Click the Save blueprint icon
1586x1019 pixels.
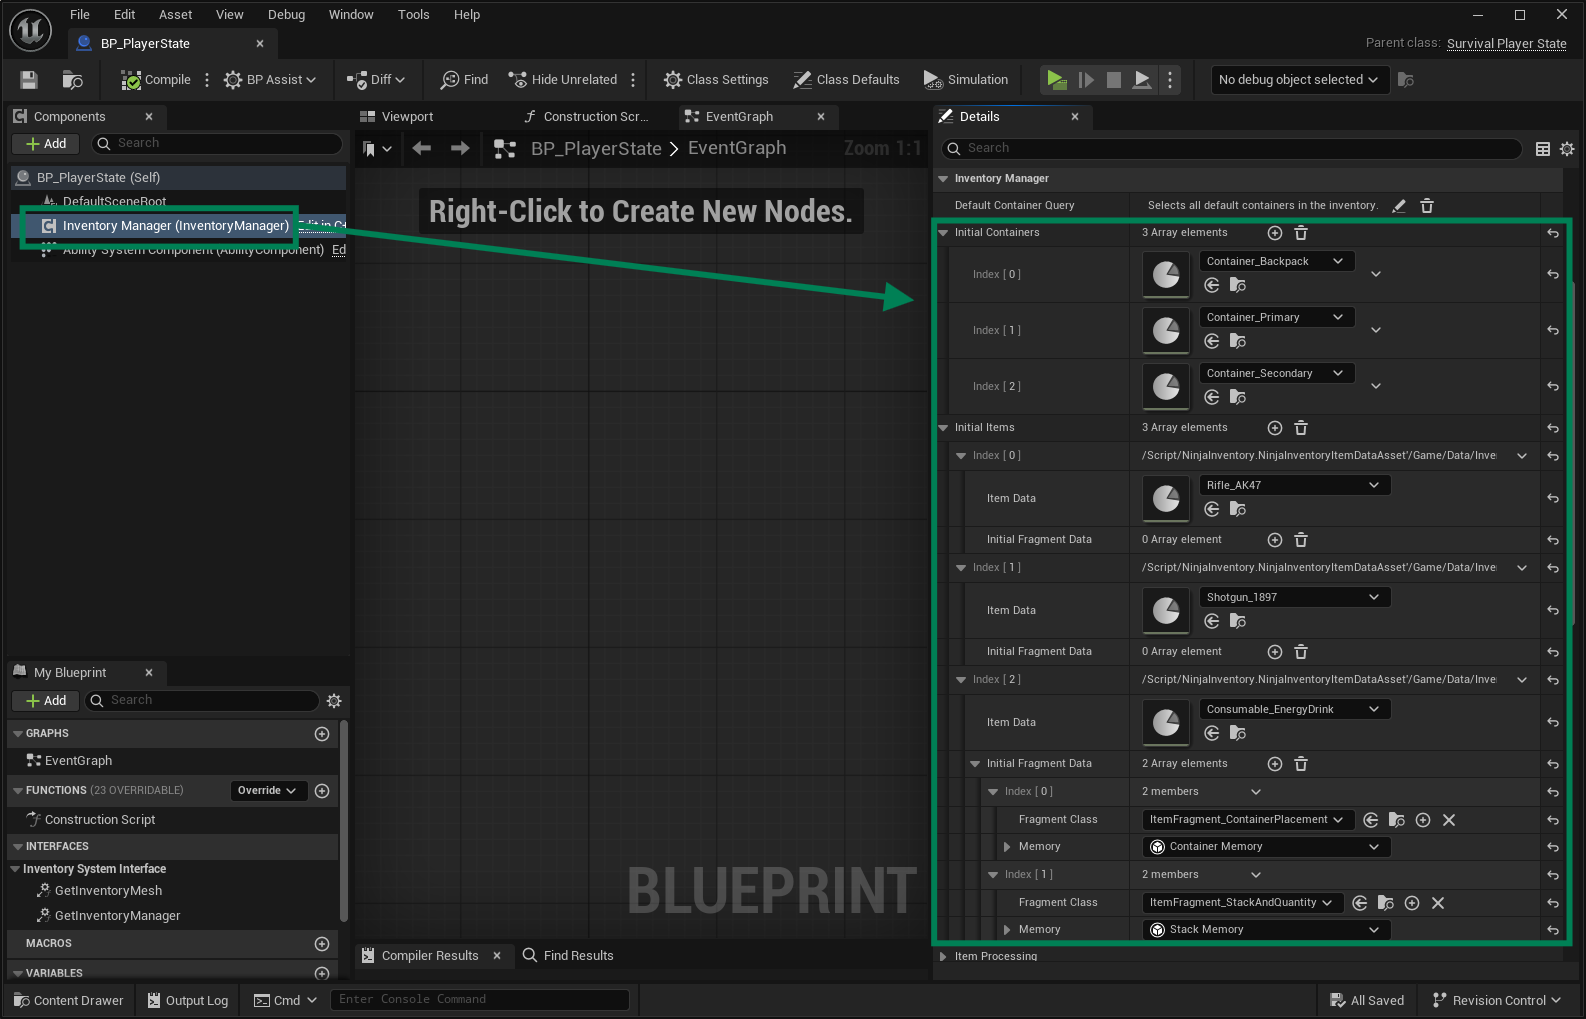(x=29, y=80)
